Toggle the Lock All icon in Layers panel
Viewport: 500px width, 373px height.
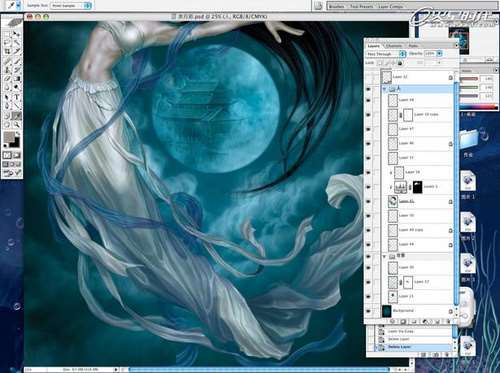point(400,63)
